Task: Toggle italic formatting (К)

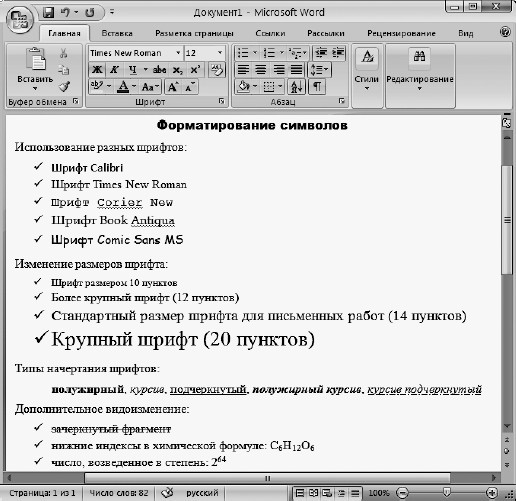Action: coord(114,70)
